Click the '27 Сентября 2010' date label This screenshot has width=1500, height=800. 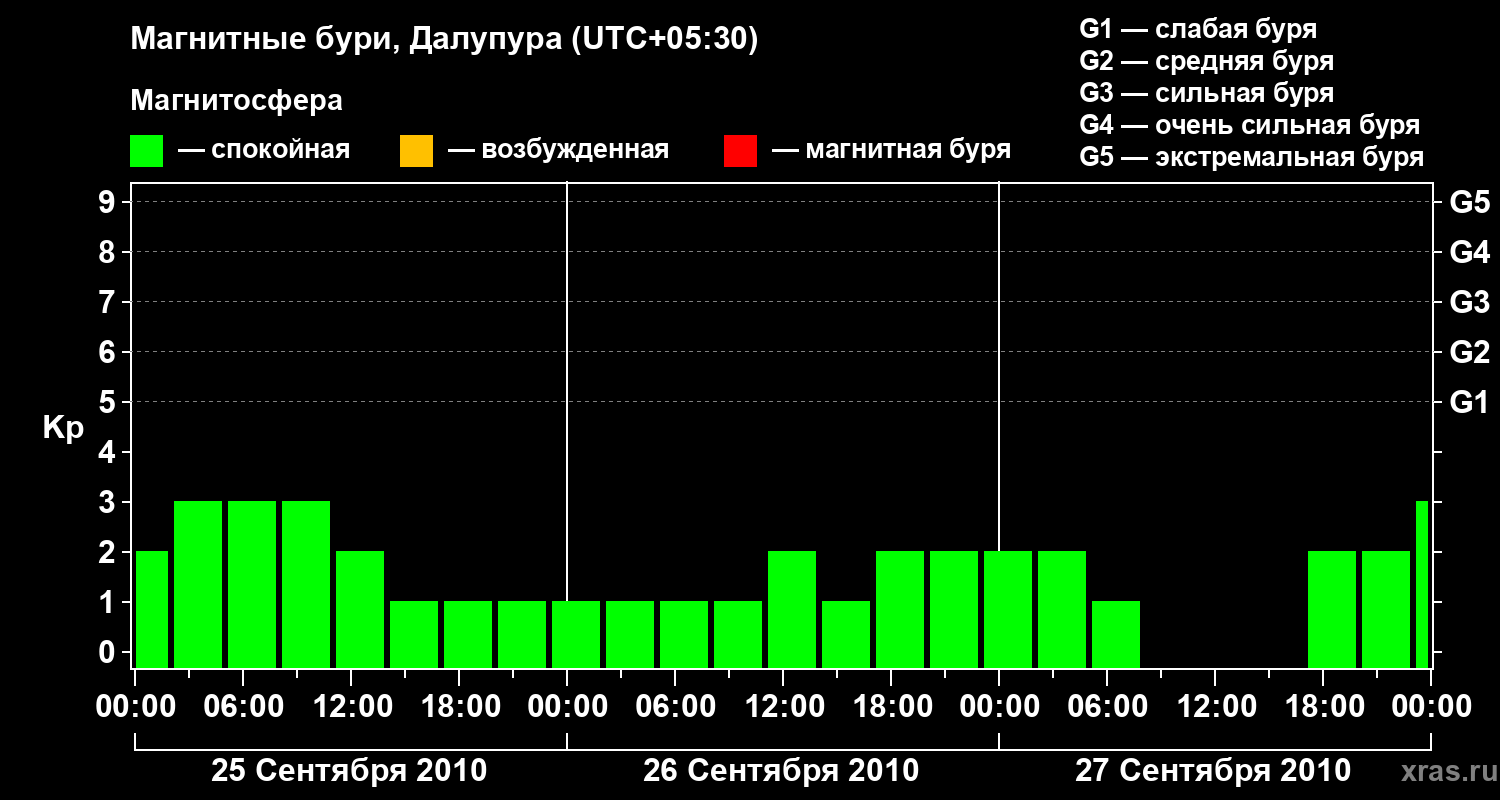[1213, 771]
